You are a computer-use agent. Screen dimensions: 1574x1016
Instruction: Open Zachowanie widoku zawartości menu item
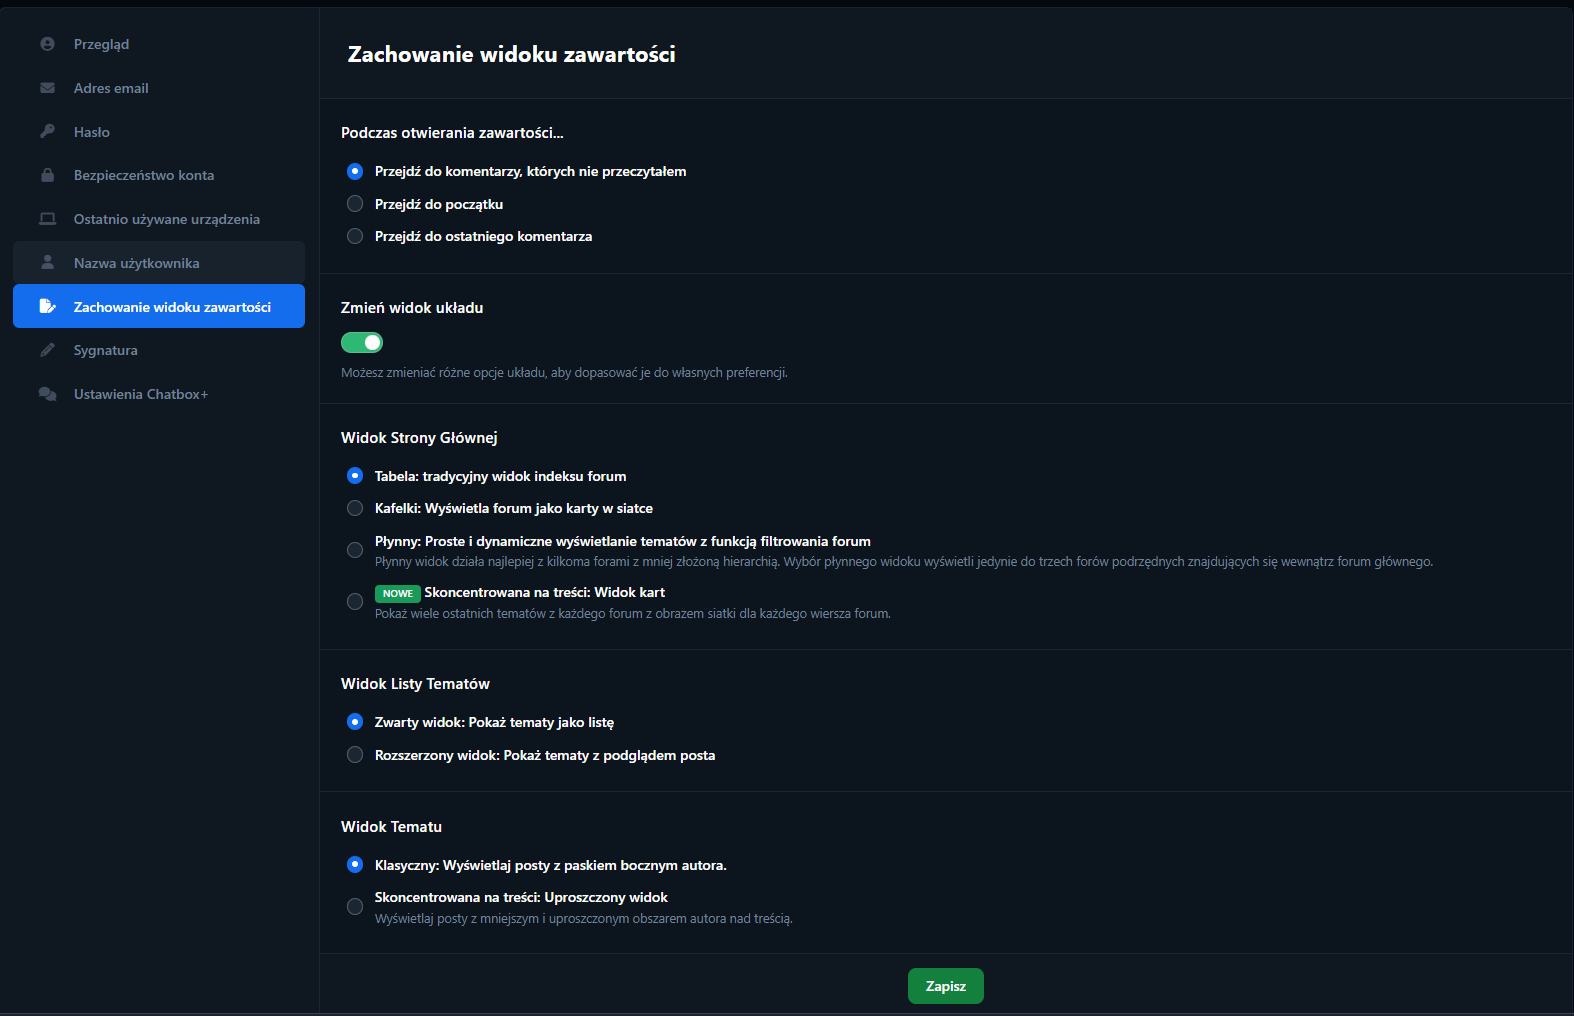[172, 307]
